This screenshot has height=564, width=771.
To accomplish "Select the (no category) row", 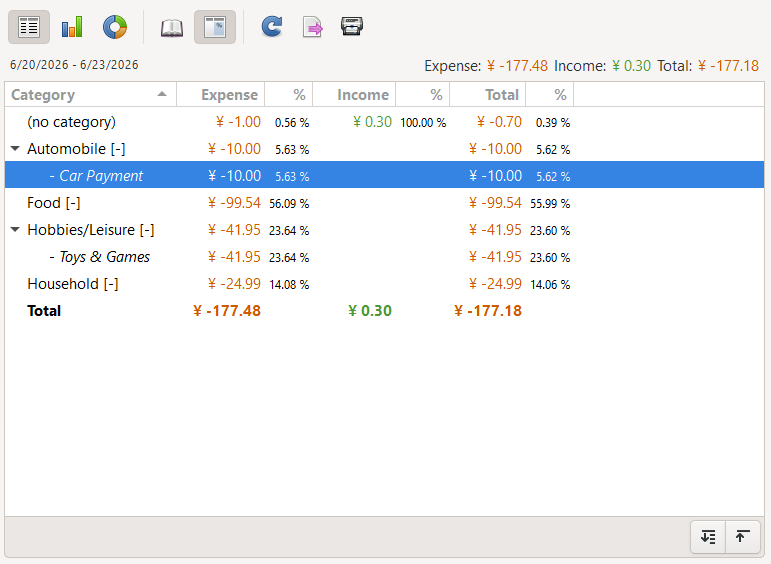I will pos(385,122).
